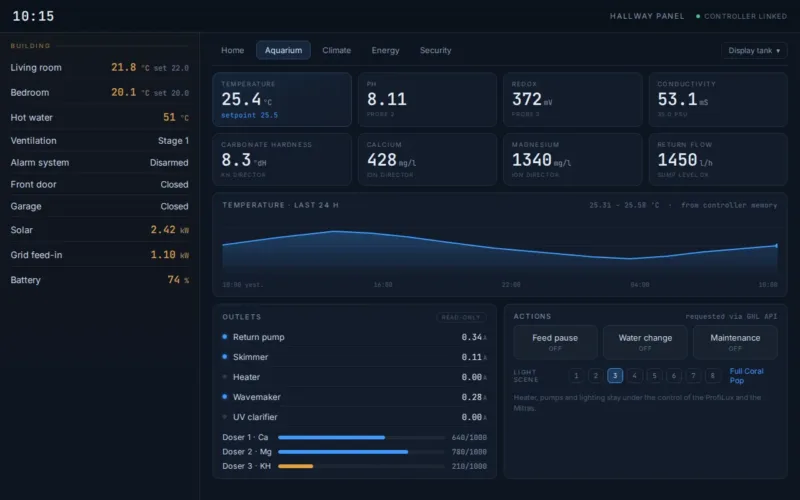Click the Wavemaker 0.28 A value
Image resolution: width=800 pixels, height=500 pixels.
point(474,396)
